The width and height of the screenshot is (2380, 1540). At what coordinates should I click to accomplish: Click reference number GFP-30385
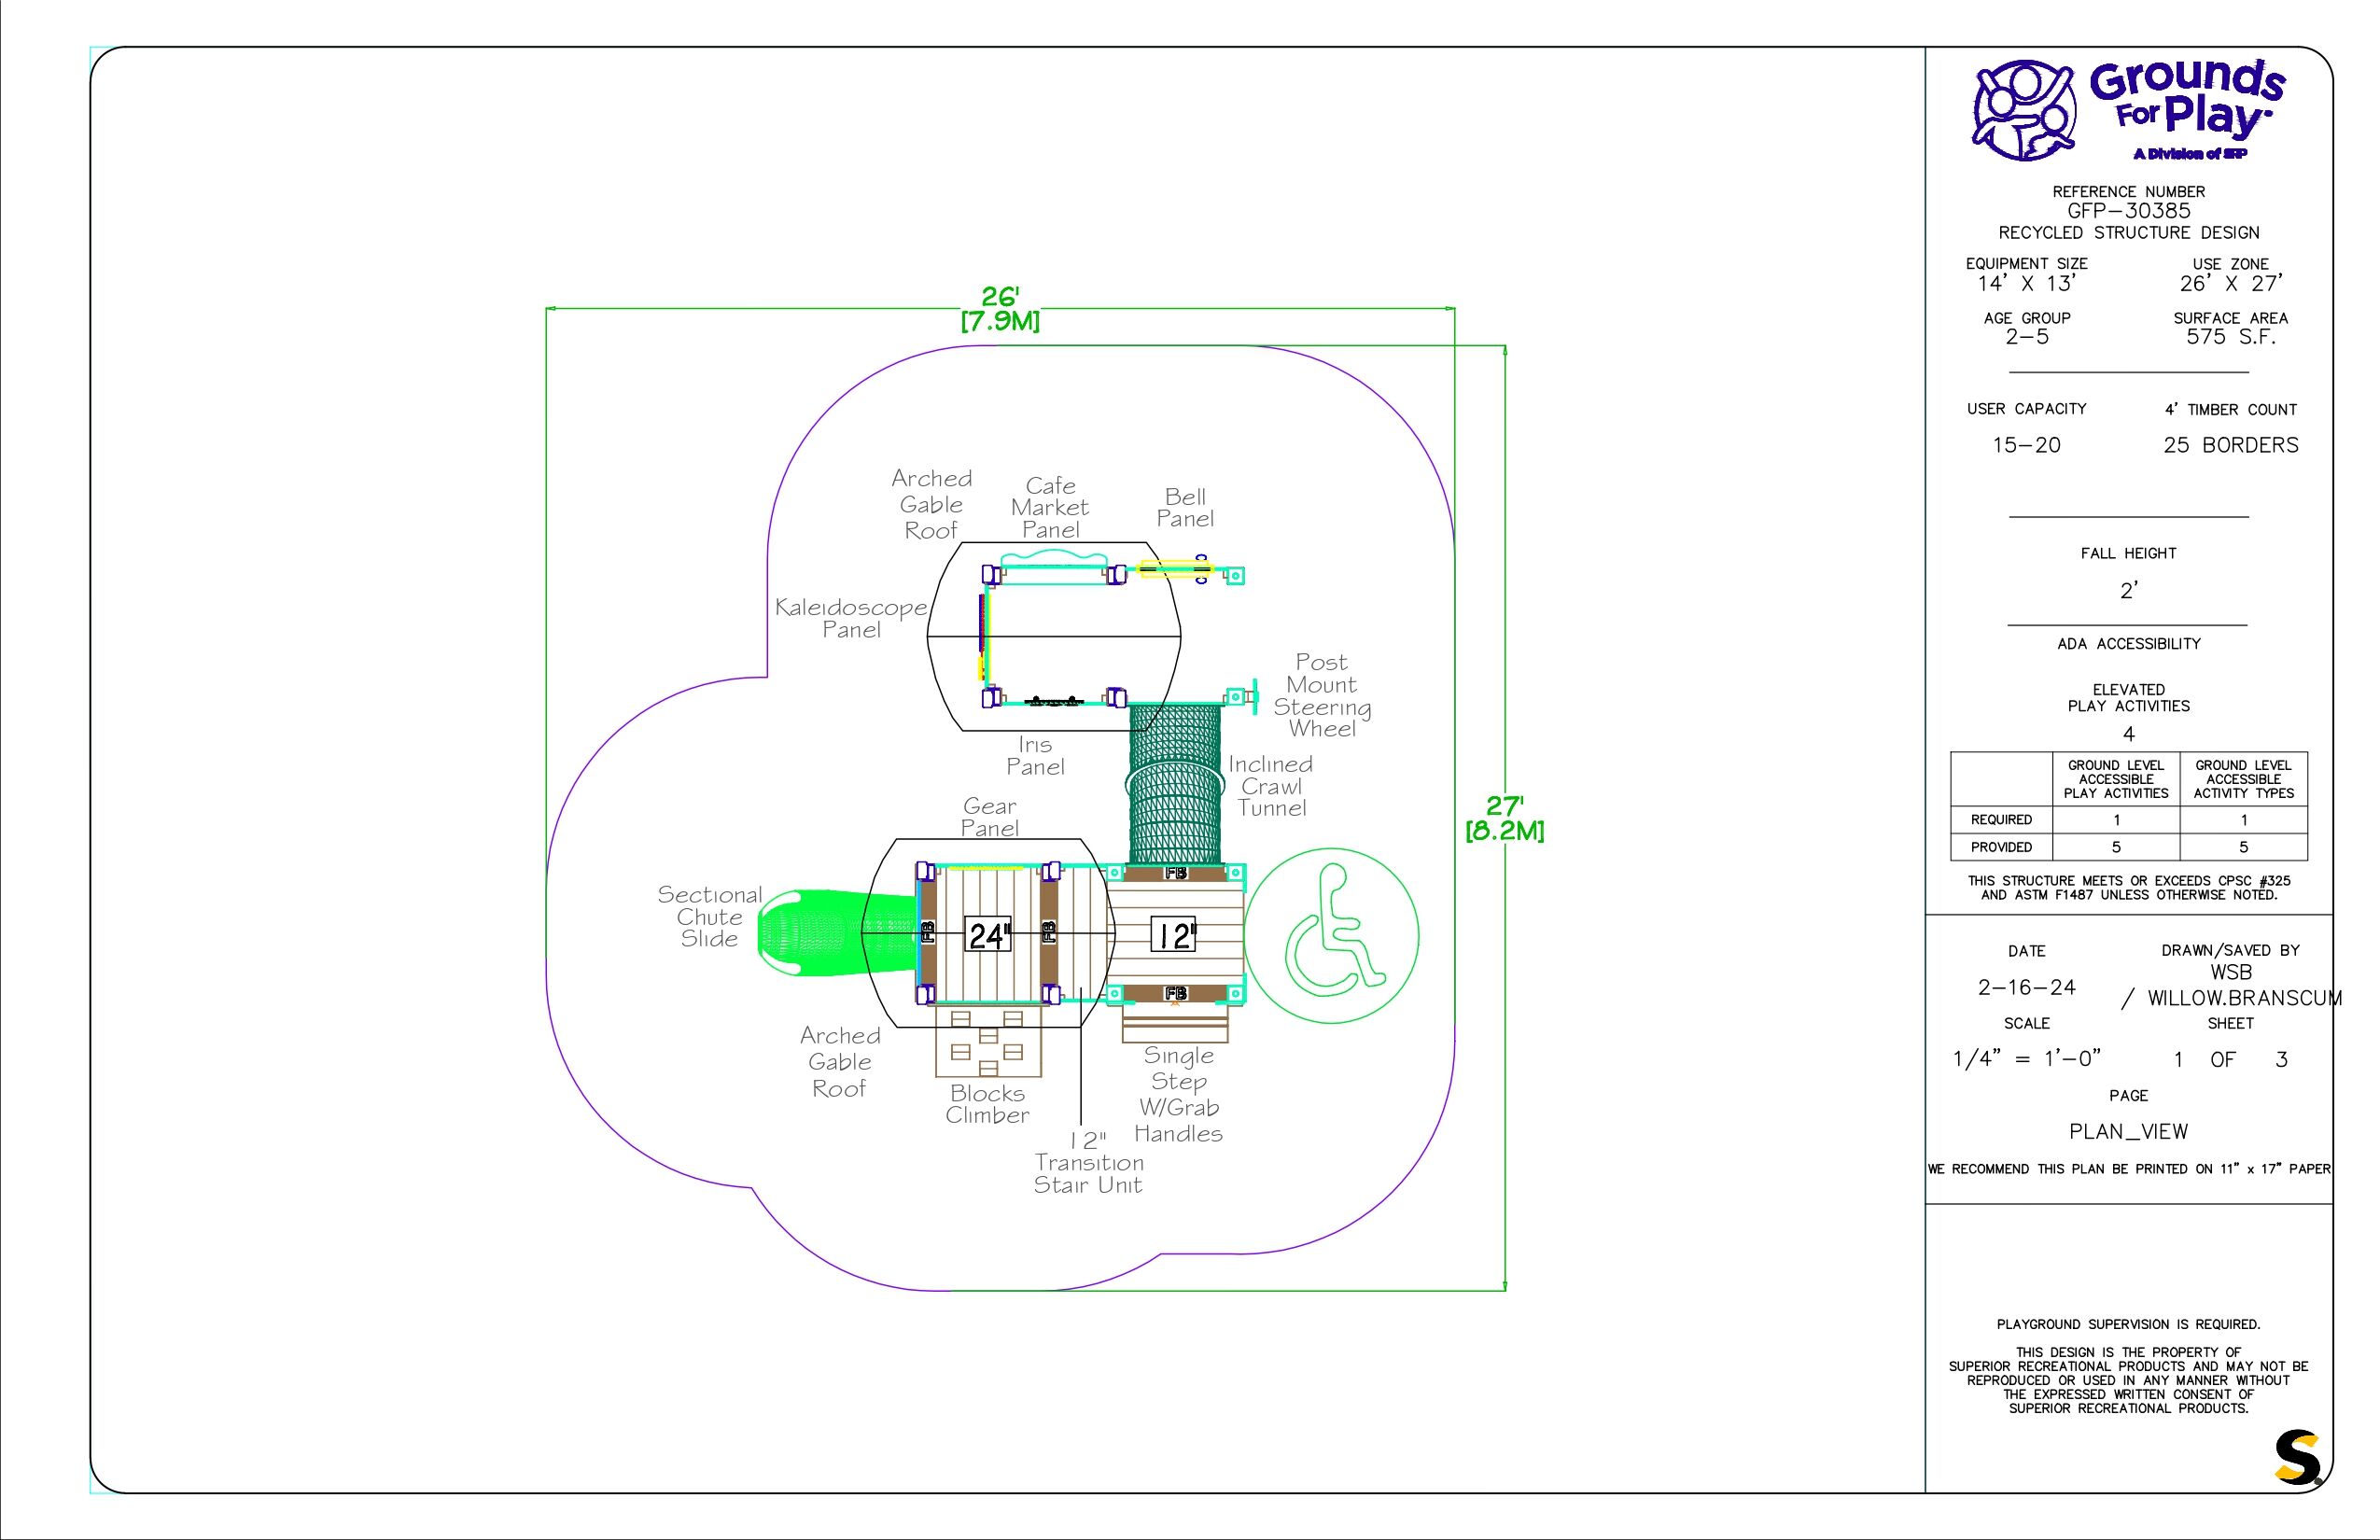point(2128,211)
